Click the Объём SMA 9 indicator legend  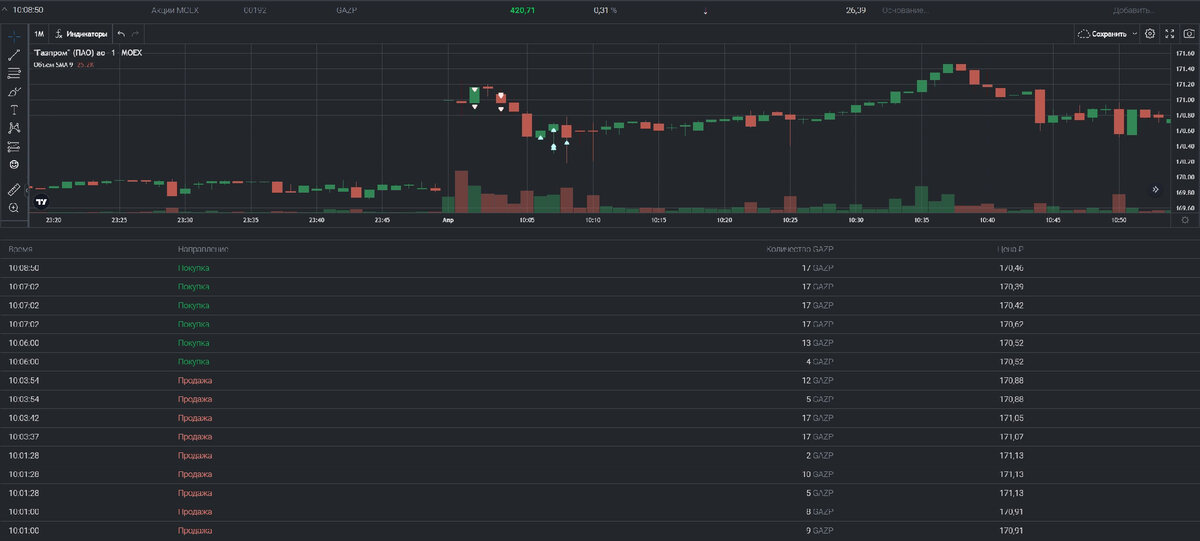pos(53,63)
